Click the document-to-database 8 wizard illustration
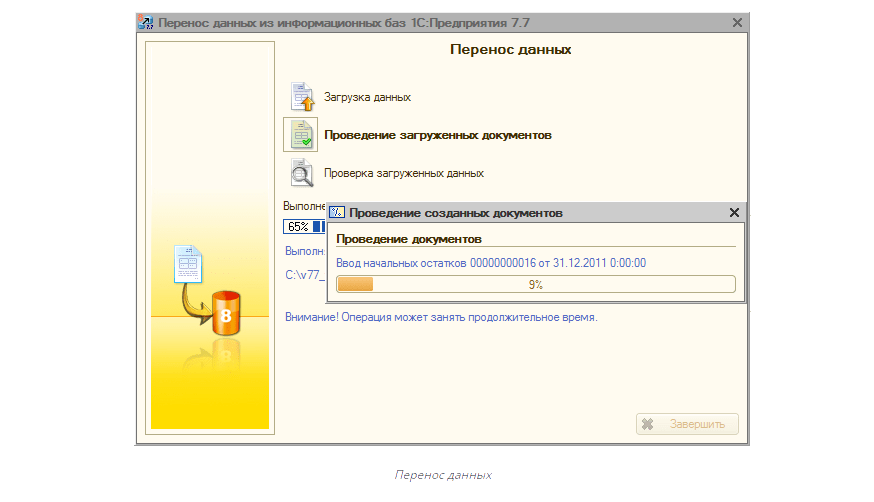 (207, 289)
